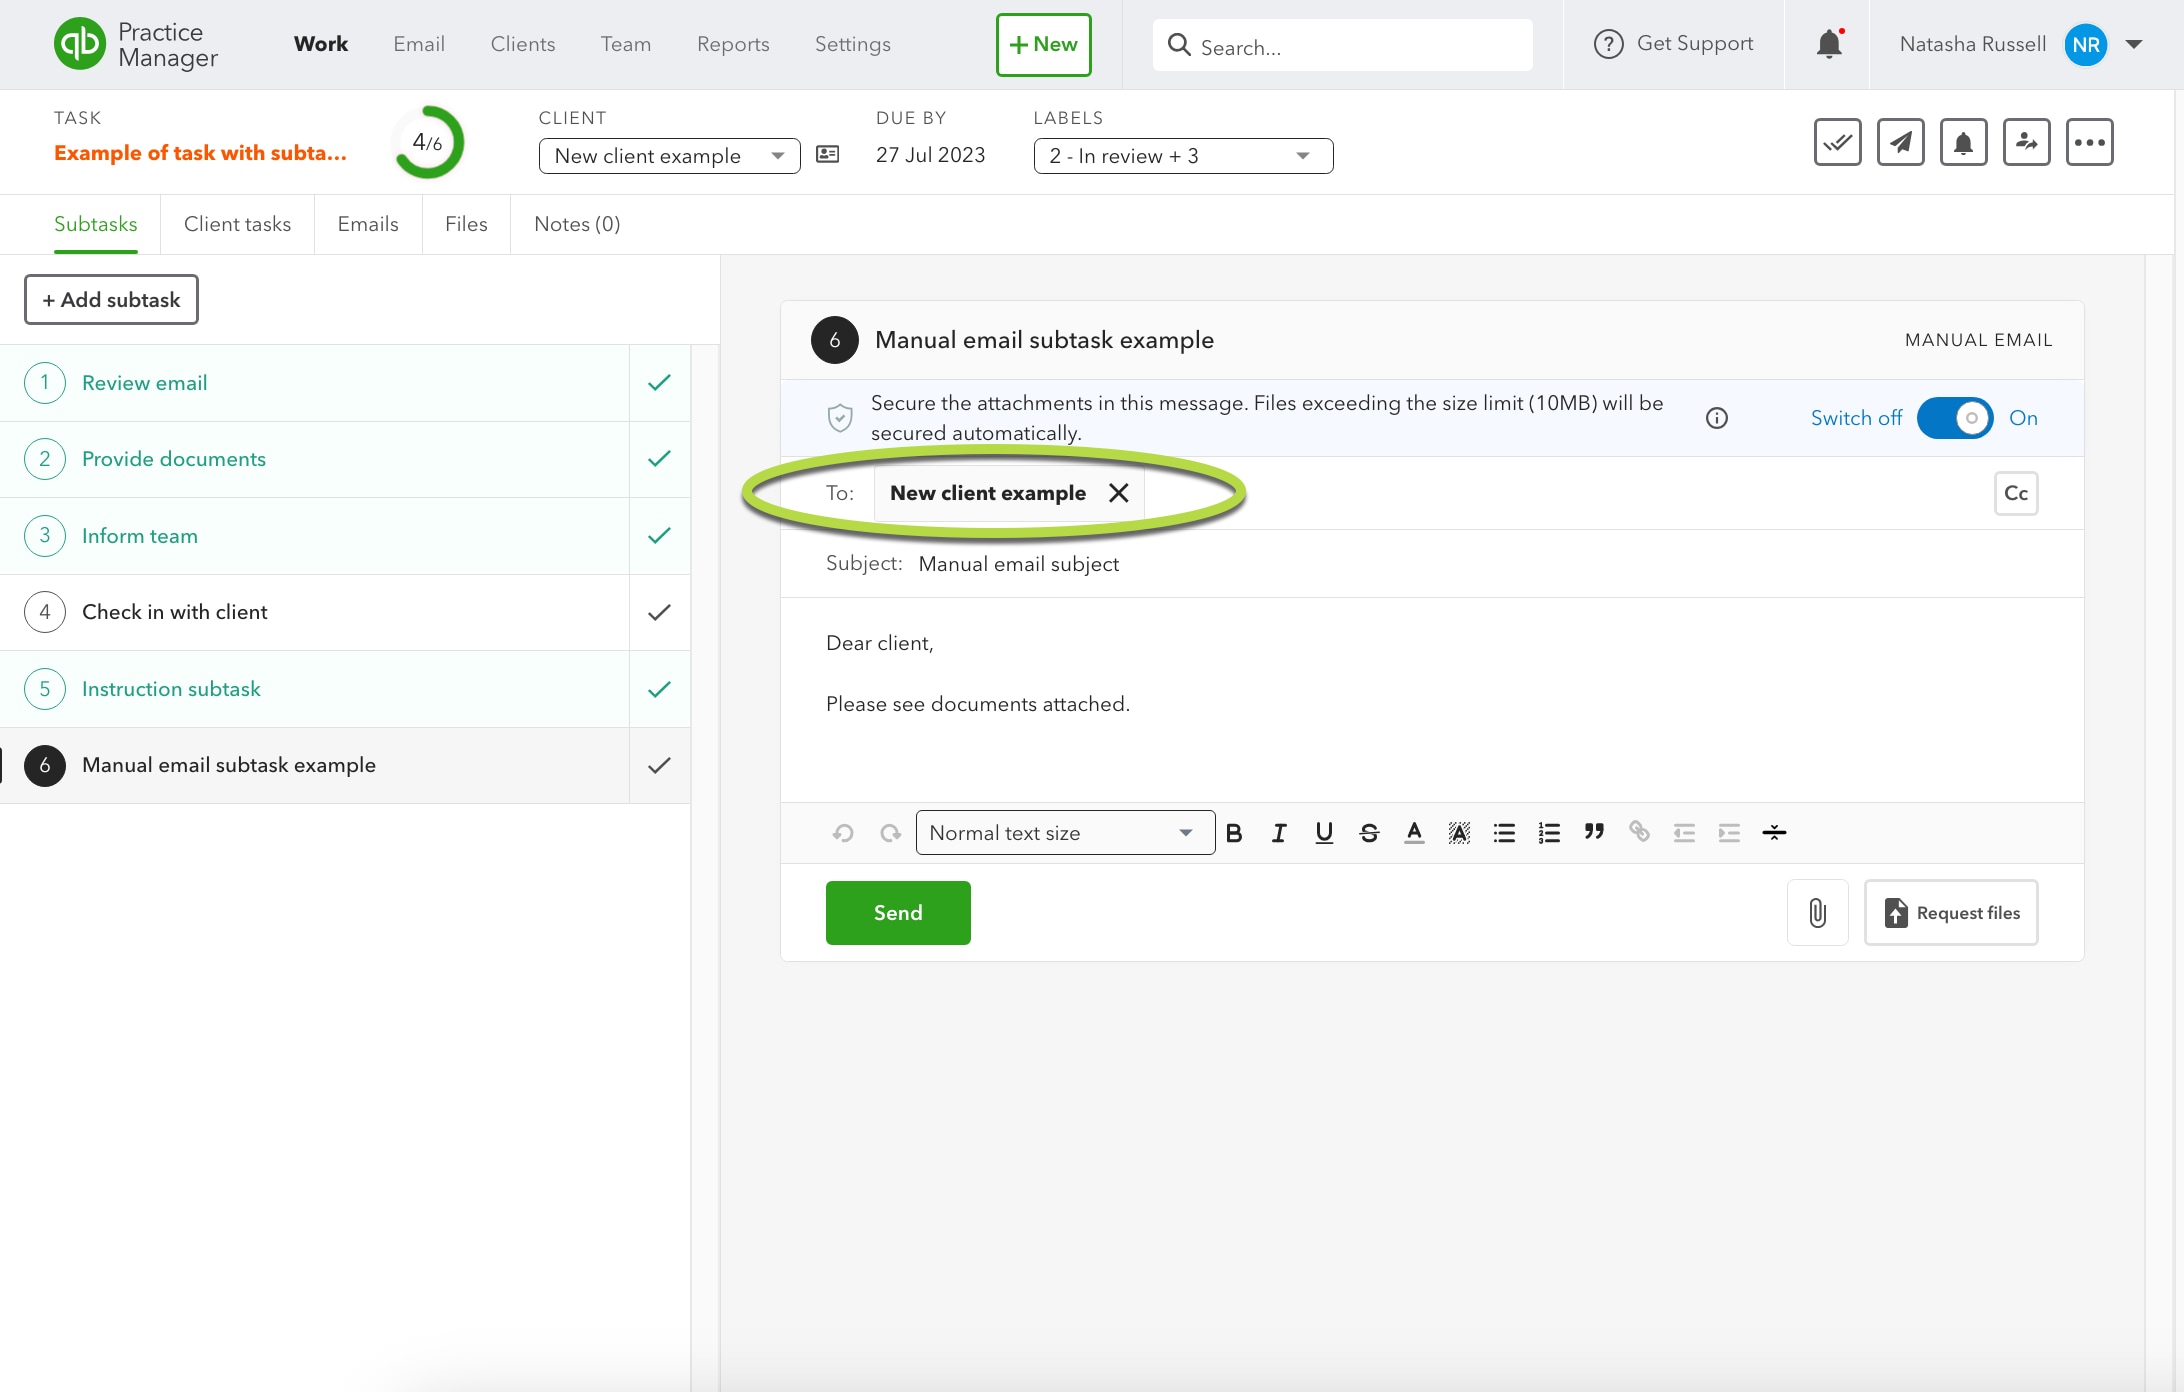Click the info icon beside the secure attachments message
The height and width of the screenshot is (1392, 2184).
(1717, 418)
